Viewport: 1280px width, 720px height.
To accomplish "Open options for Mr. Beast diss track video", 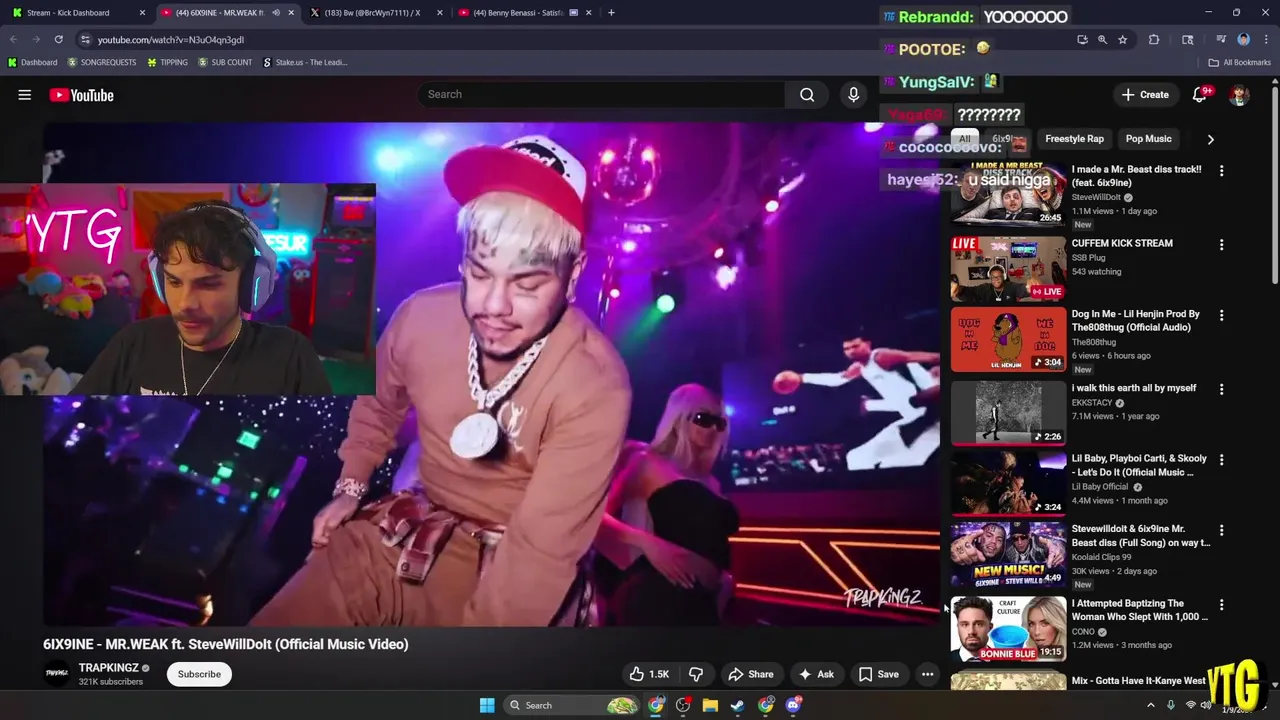I will 1221,171.
